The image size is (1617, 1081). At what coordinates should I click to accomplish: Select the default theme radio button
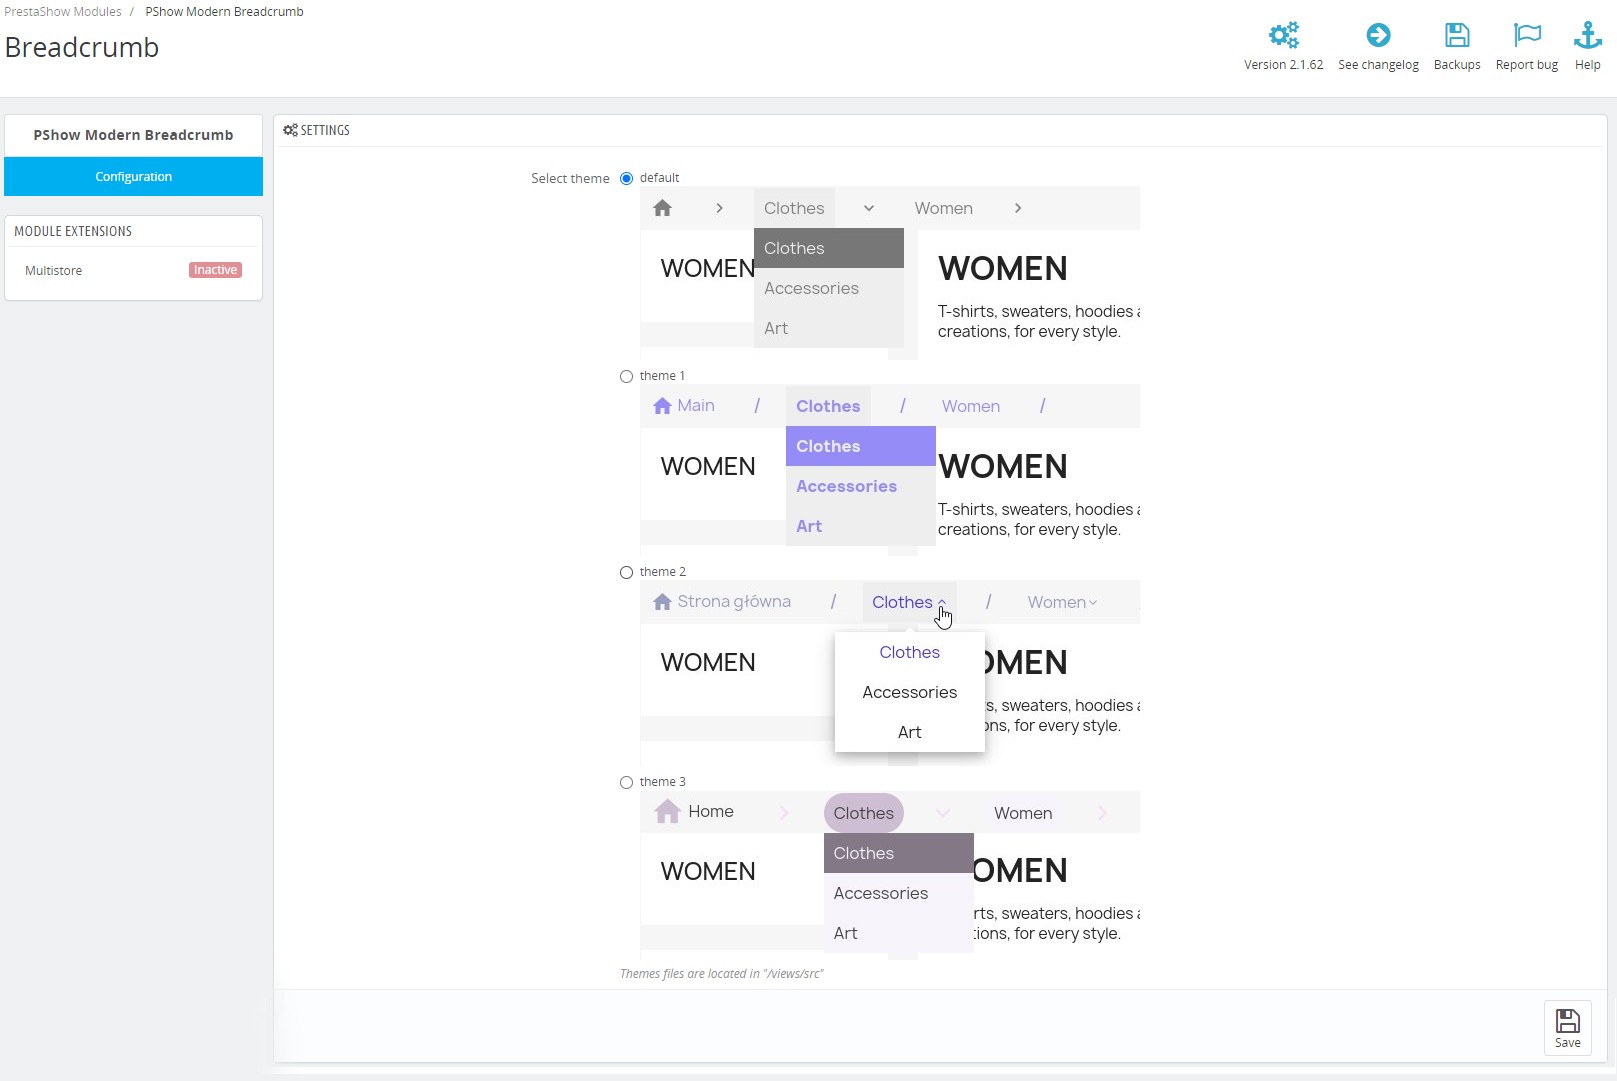click(626, 178)
